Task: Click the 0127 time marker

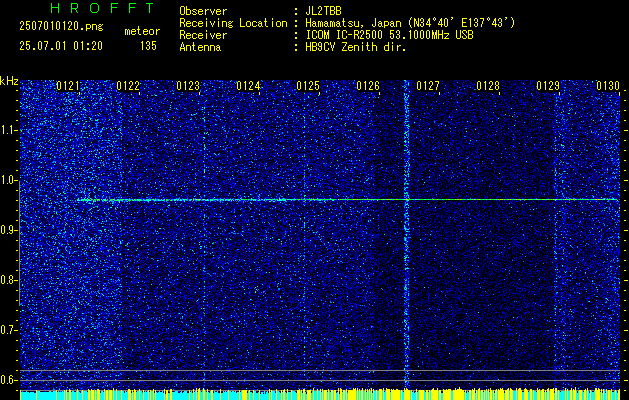Action: 428,86
